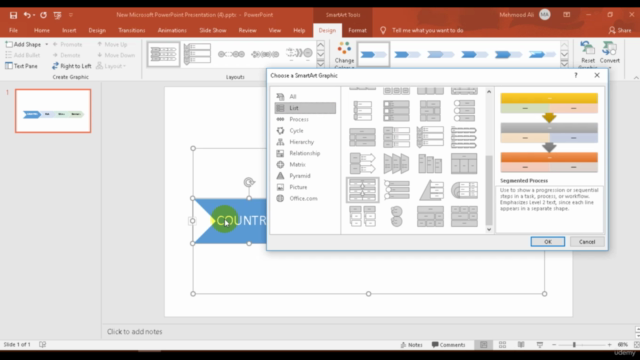The image size is (640, 360).
Task: Close the Choose a SmartArt Graphic dialog
Action: (x=597, y=76)
